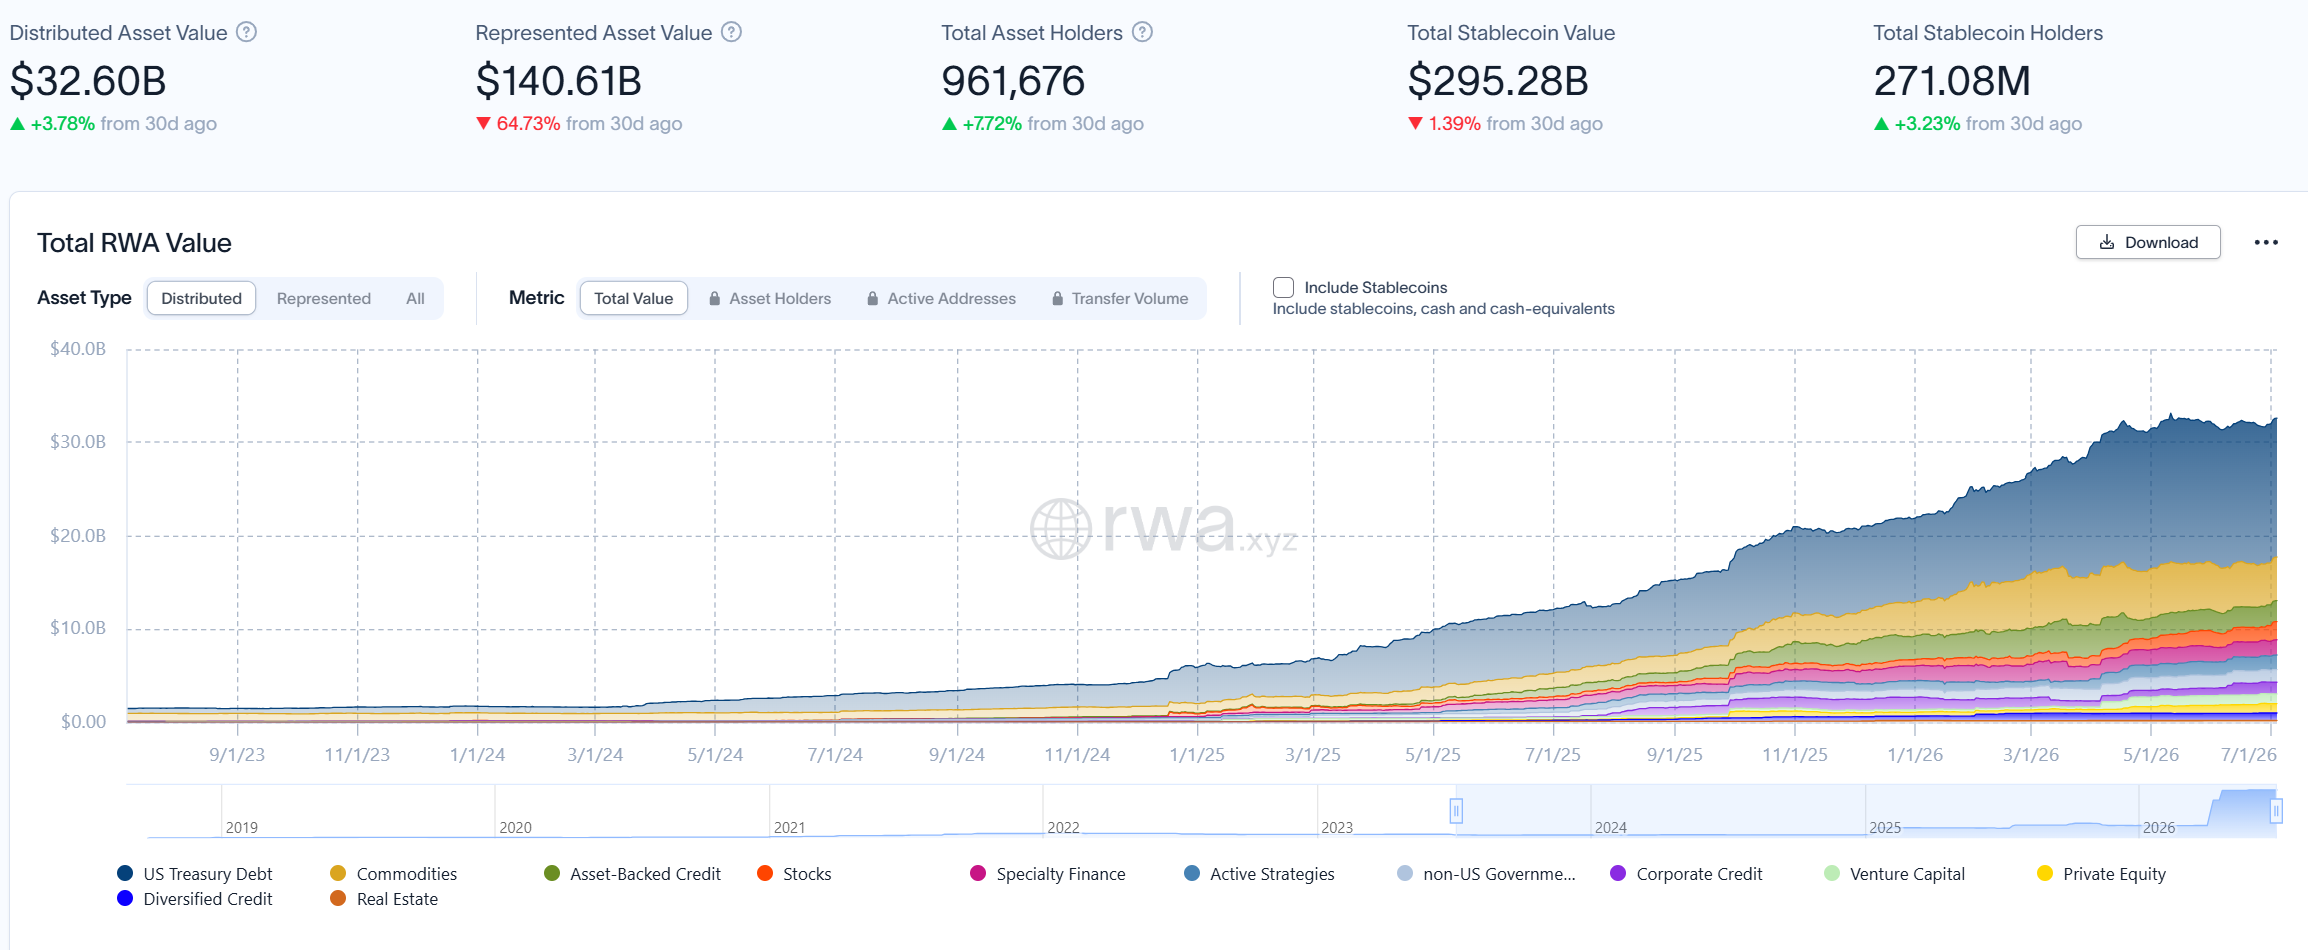The width and height of the screenshot is (2308, 950).
Task: Click the 2021 marker on range timeline
Action: (789, 827)
